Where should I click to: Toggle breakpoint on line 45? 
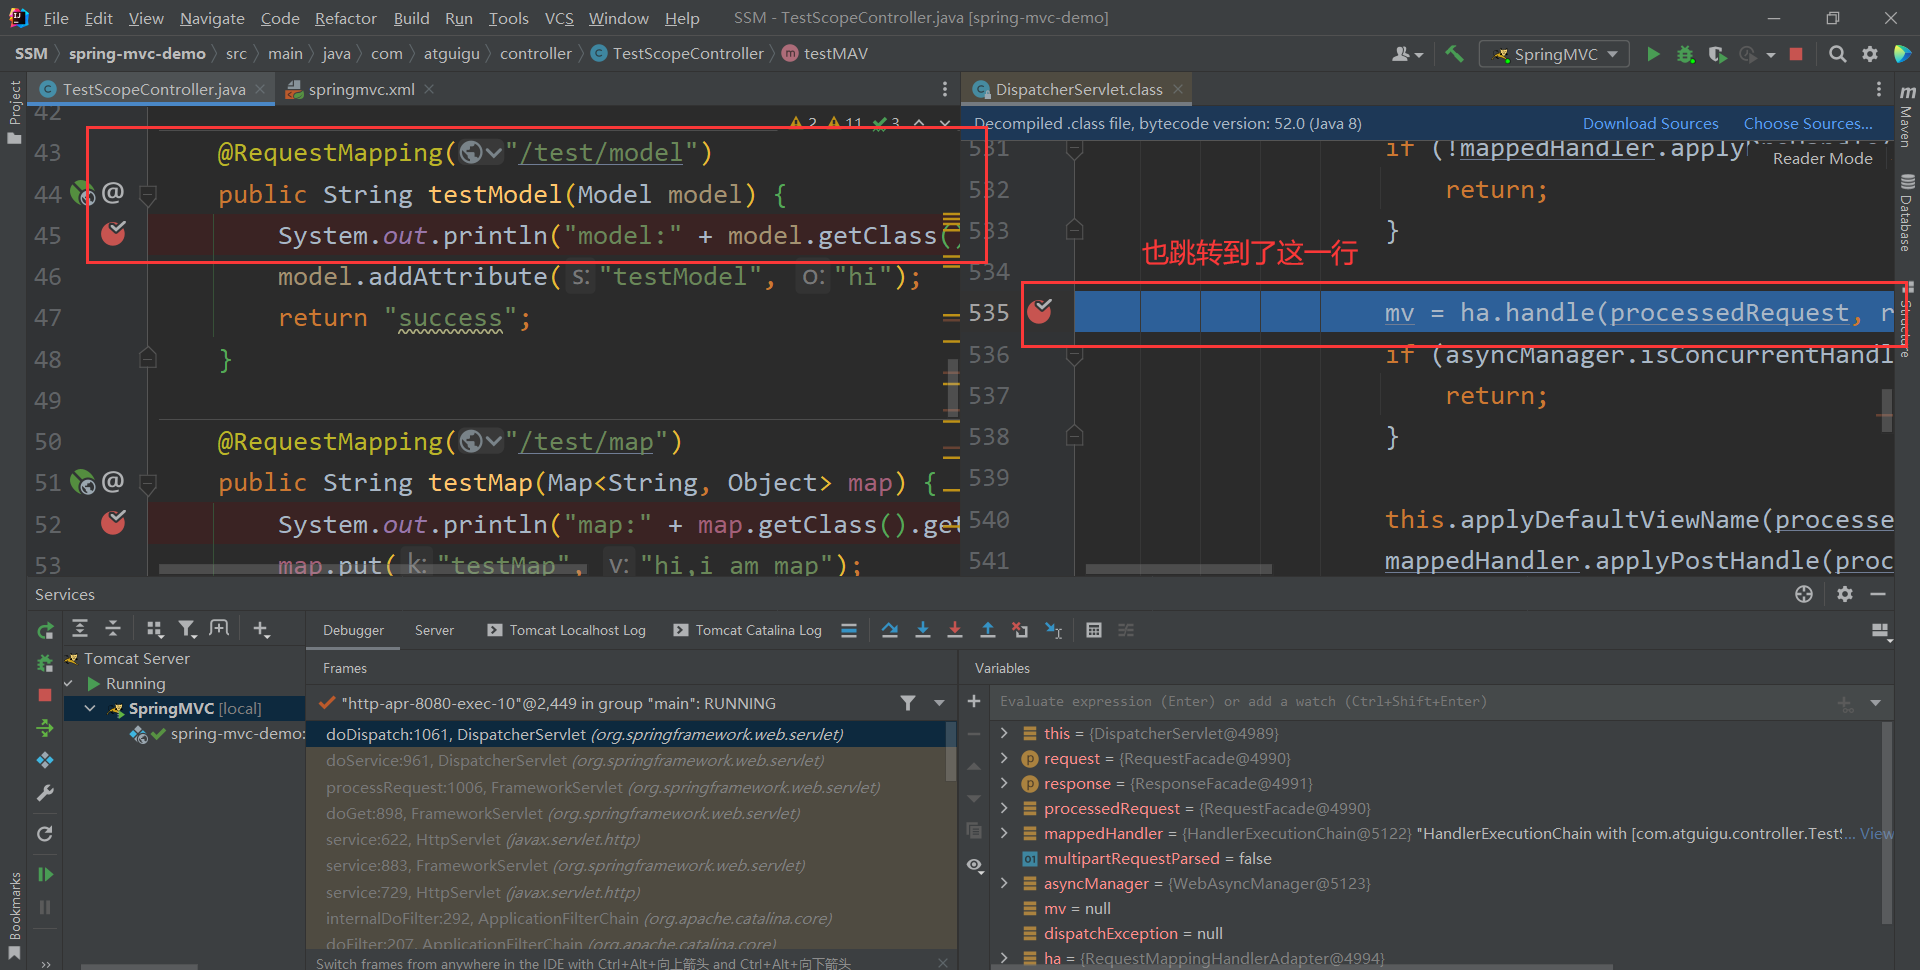tap(113, 234)
